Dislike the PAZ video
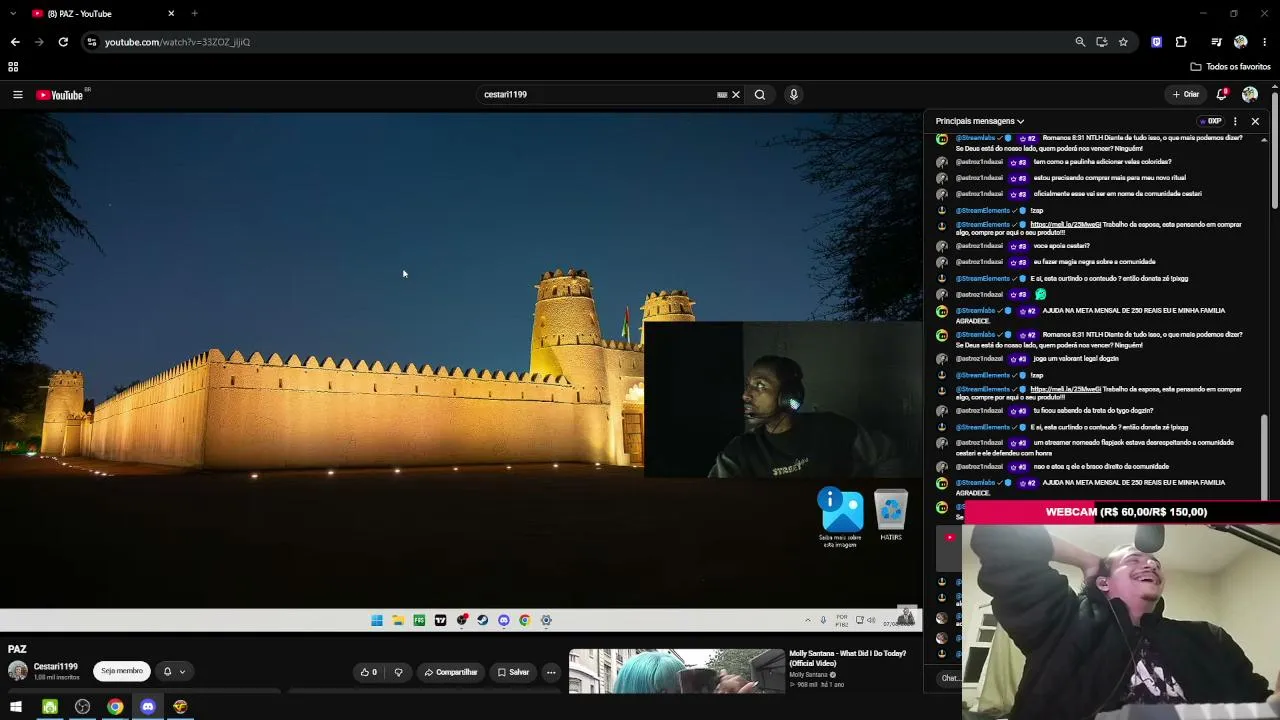Viewport: 1280px width, 720px height. (x=398, y=672)
